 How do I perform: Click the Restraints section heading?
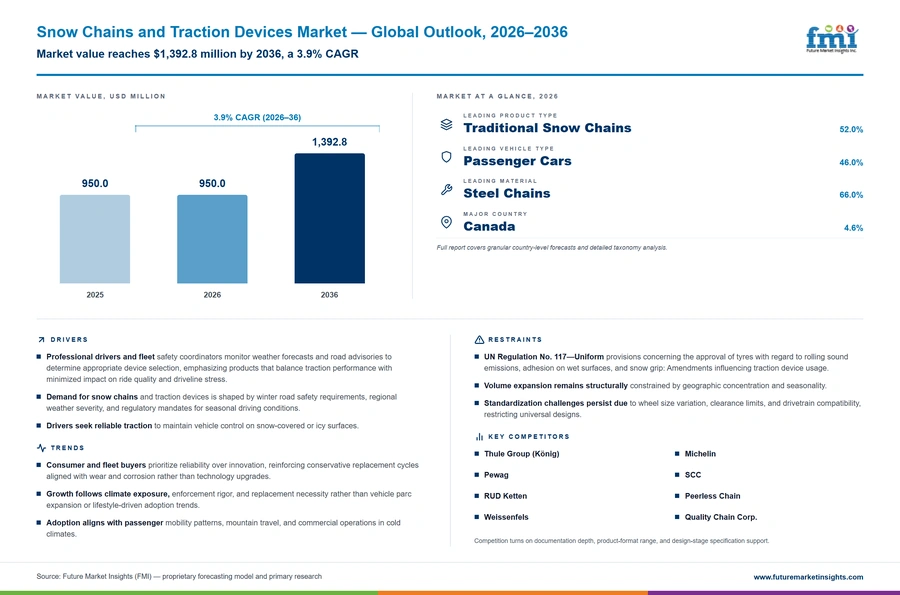coord(515,340)
